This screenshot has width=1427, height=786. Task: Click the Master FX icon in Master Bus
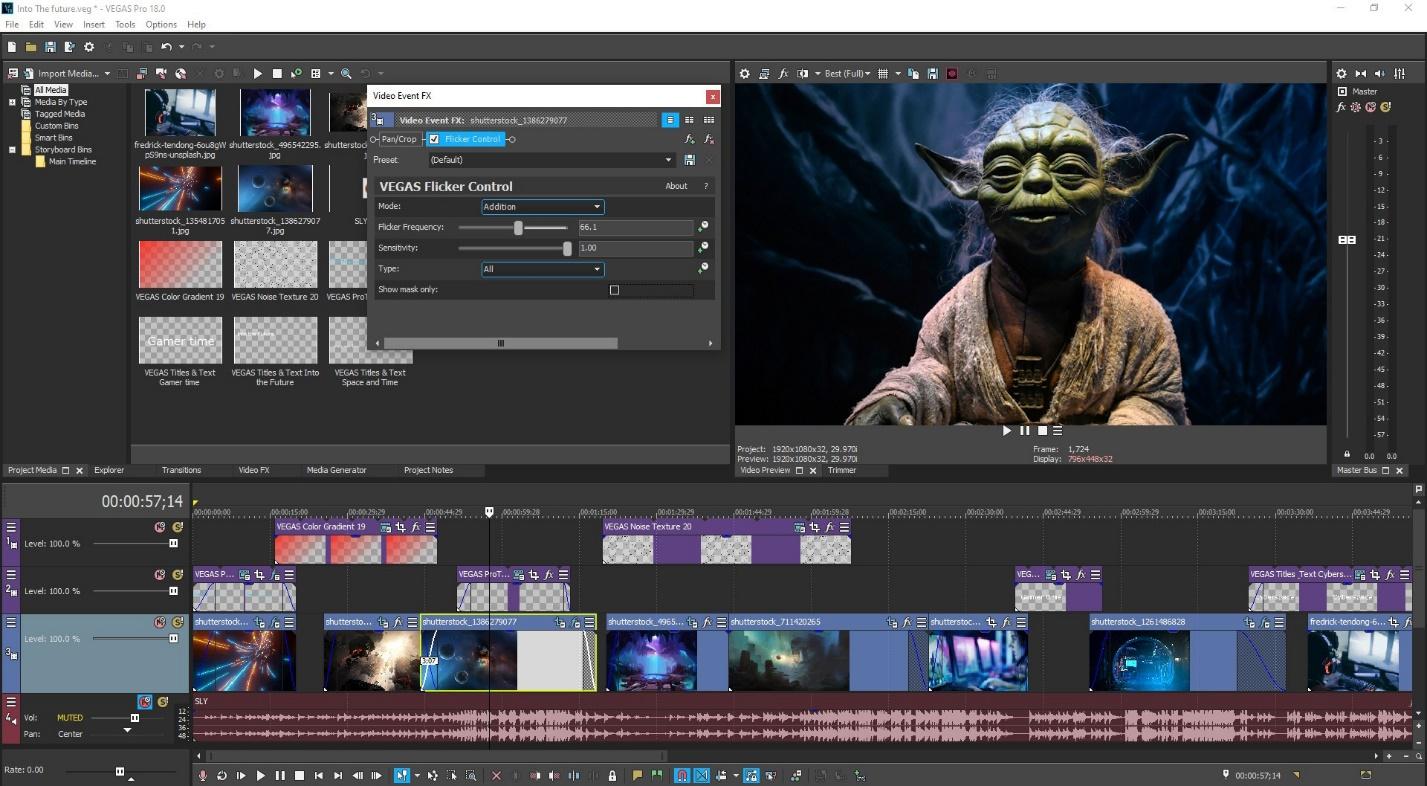click(1342, 107)
